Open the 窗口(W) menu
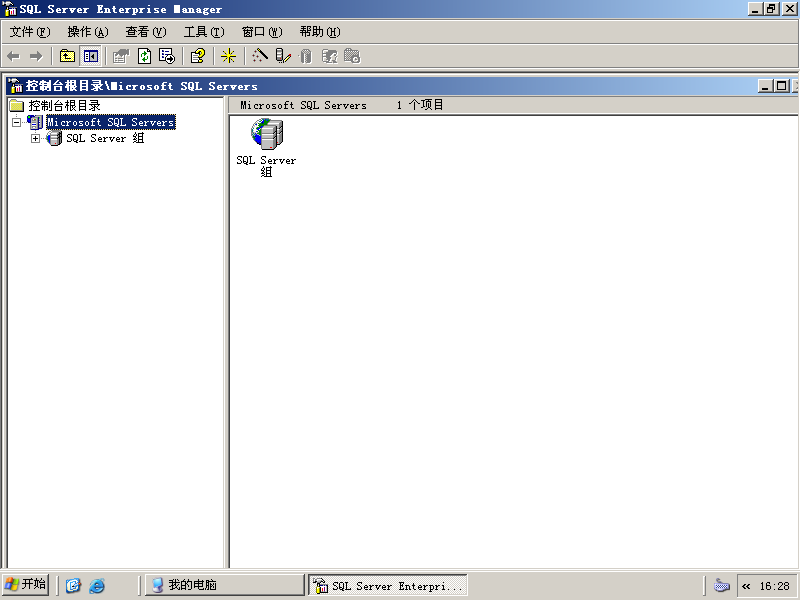Image resolution: width=800 pixels, height=600 pixels. (262, 32)
